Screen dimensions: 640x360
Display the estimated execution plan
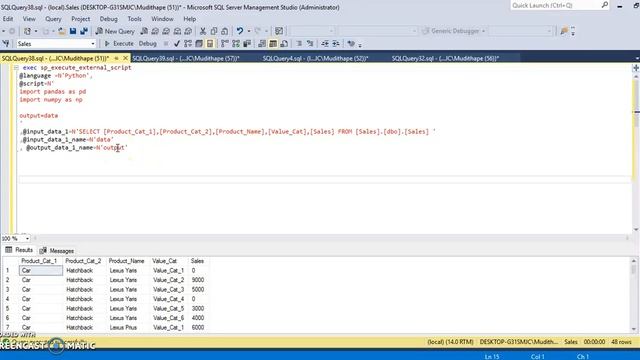(x=188, y=44)
